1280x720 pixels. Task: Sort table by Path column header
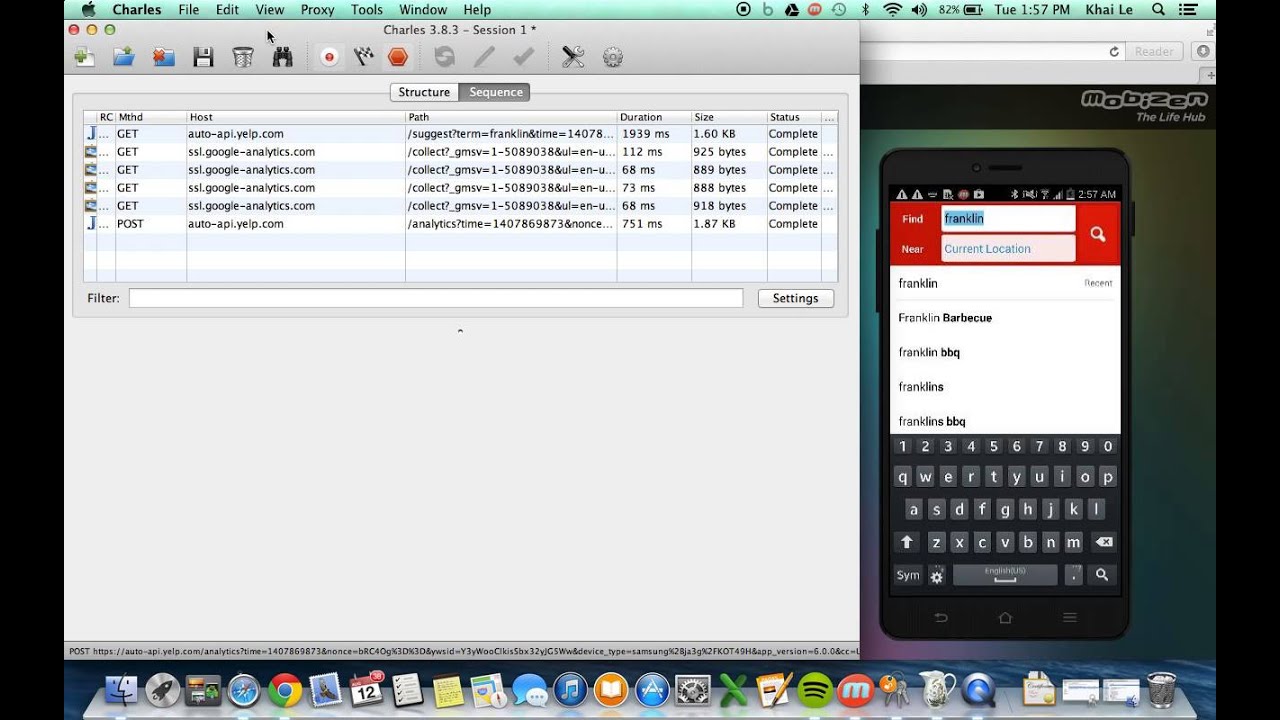[x=511, y=117]
